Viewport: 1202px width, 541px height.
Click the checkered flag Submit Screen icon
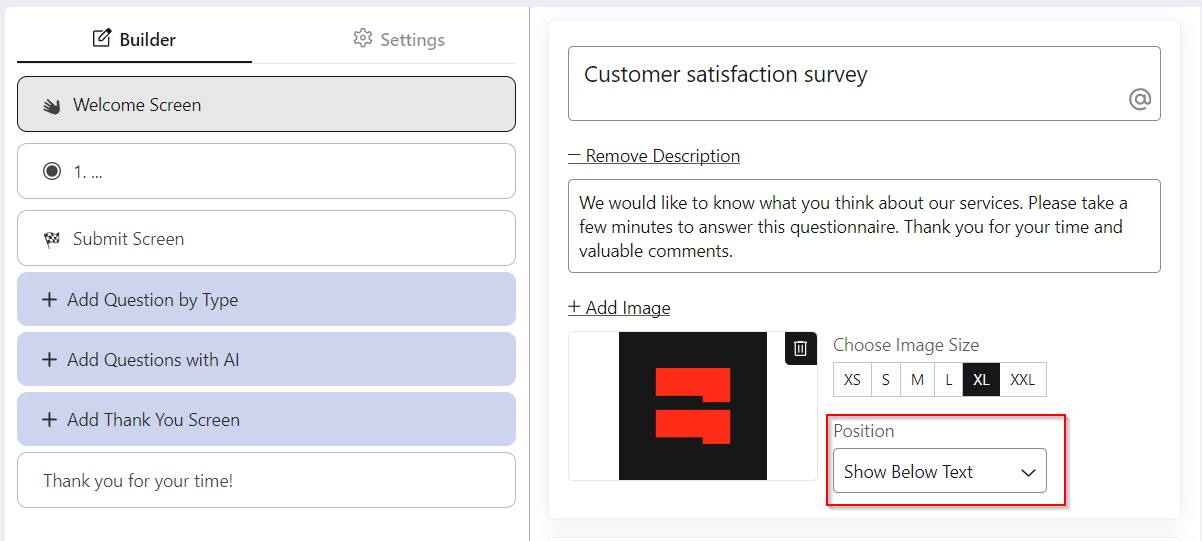click(52, 239)
